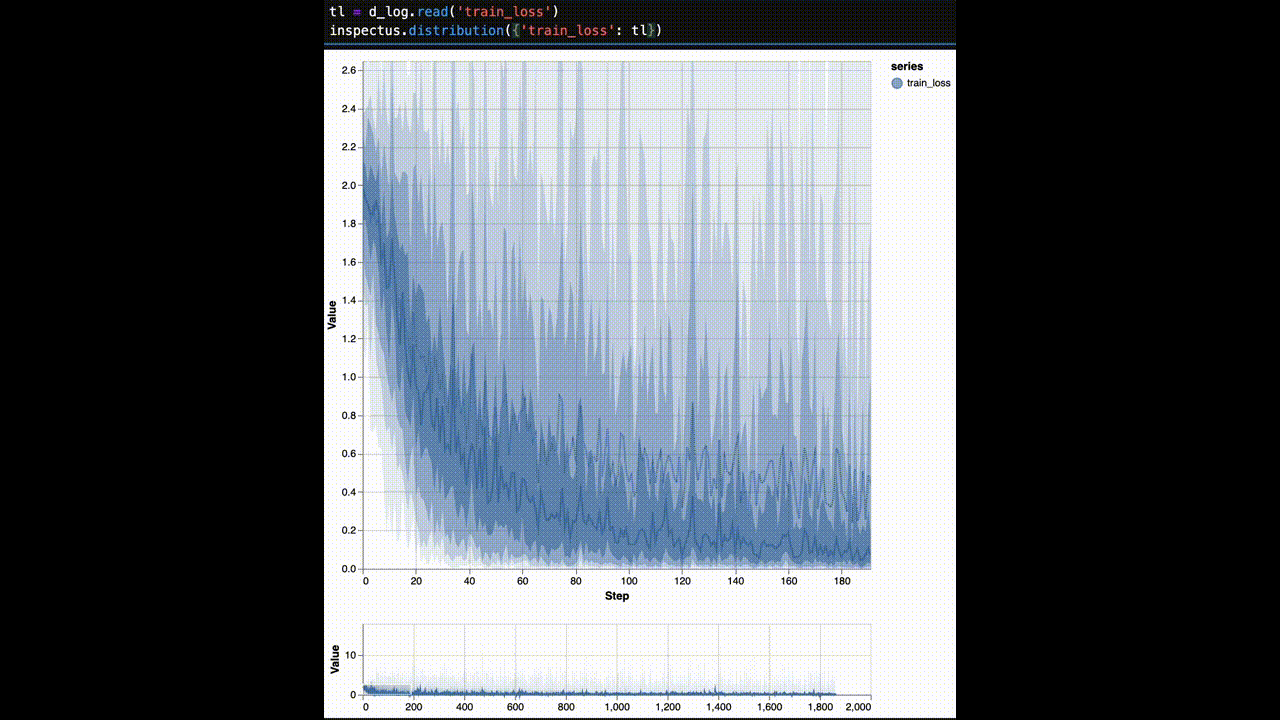Click the first code line reading train_loss

coord(444,12)
